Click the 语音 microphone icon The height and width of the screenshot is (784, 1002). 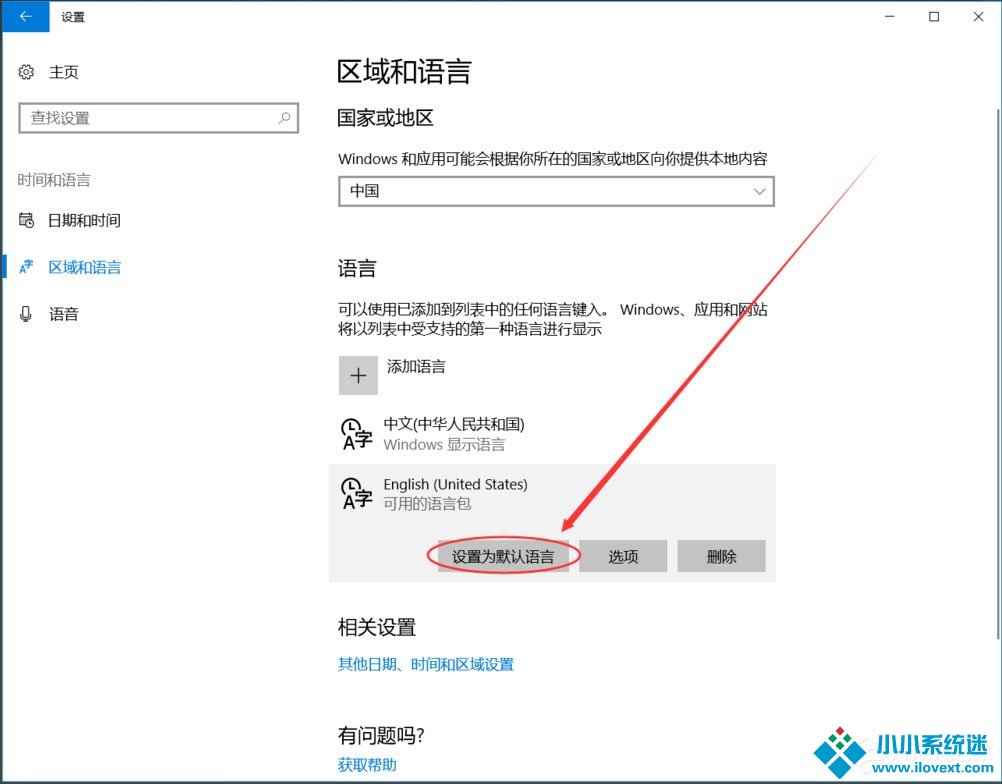[26, 314]
